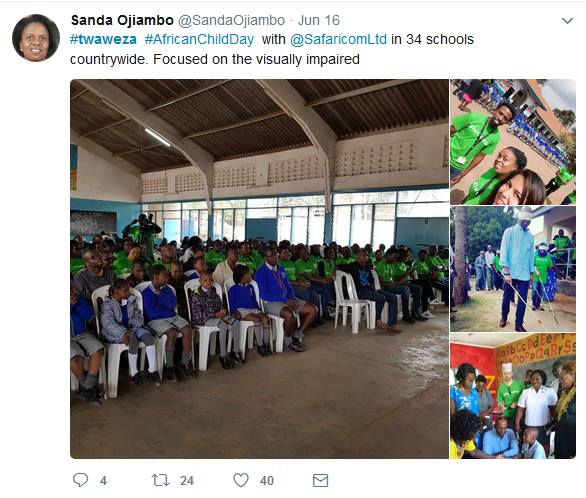Click the reply count 4
586x498 pixels.
(103, 480)
